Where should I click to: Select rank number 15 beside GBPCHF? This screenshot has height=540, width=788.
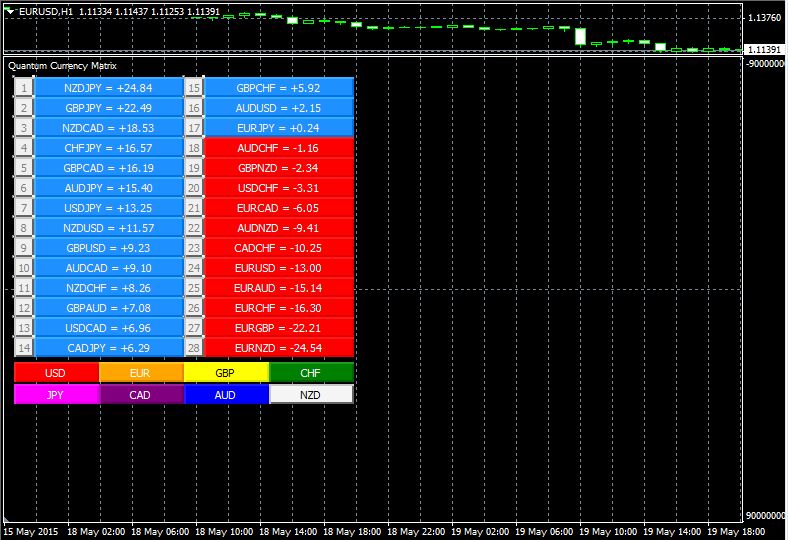pyautogui.click(x=194, y=88)
